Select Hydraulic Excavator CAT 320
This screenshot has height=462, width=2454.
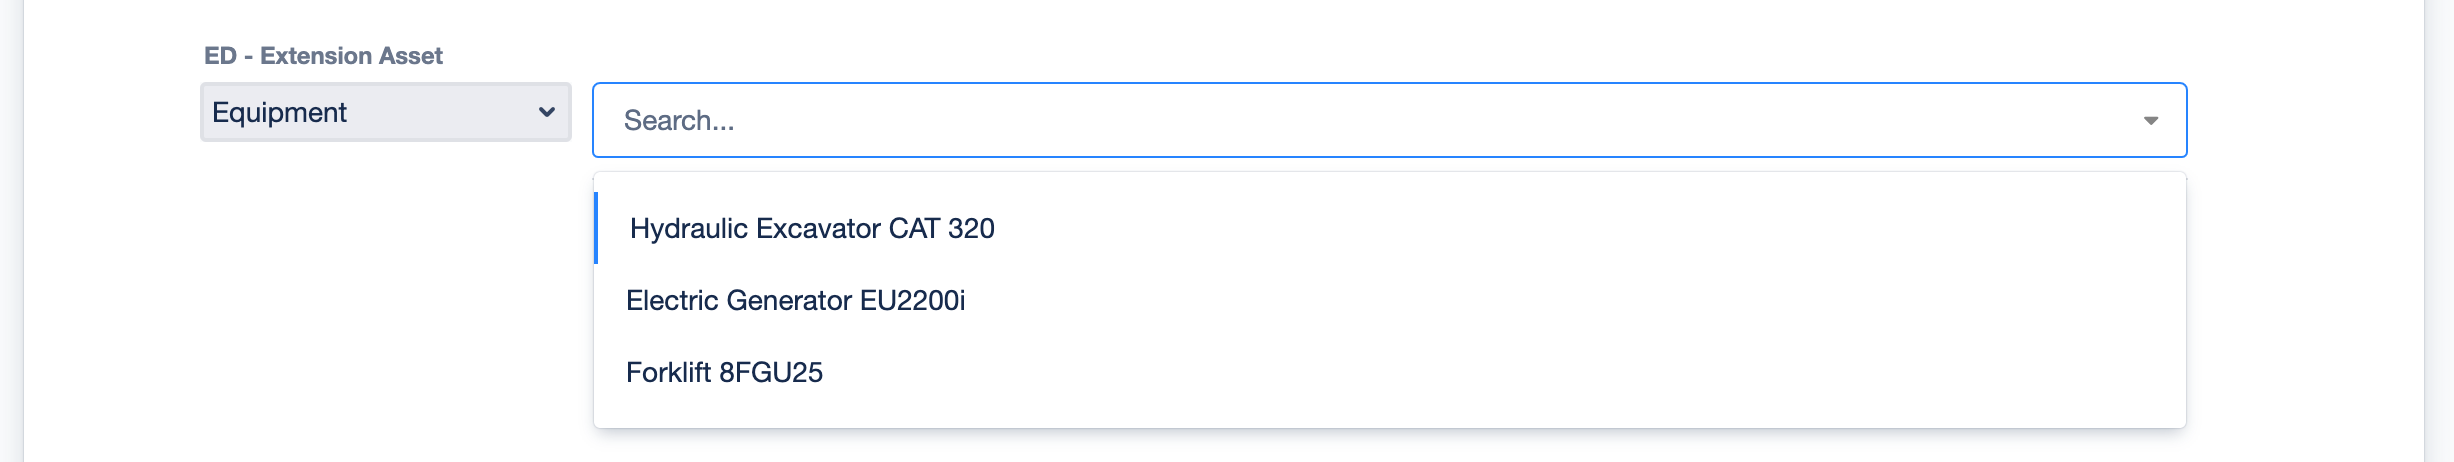(812, 229)
